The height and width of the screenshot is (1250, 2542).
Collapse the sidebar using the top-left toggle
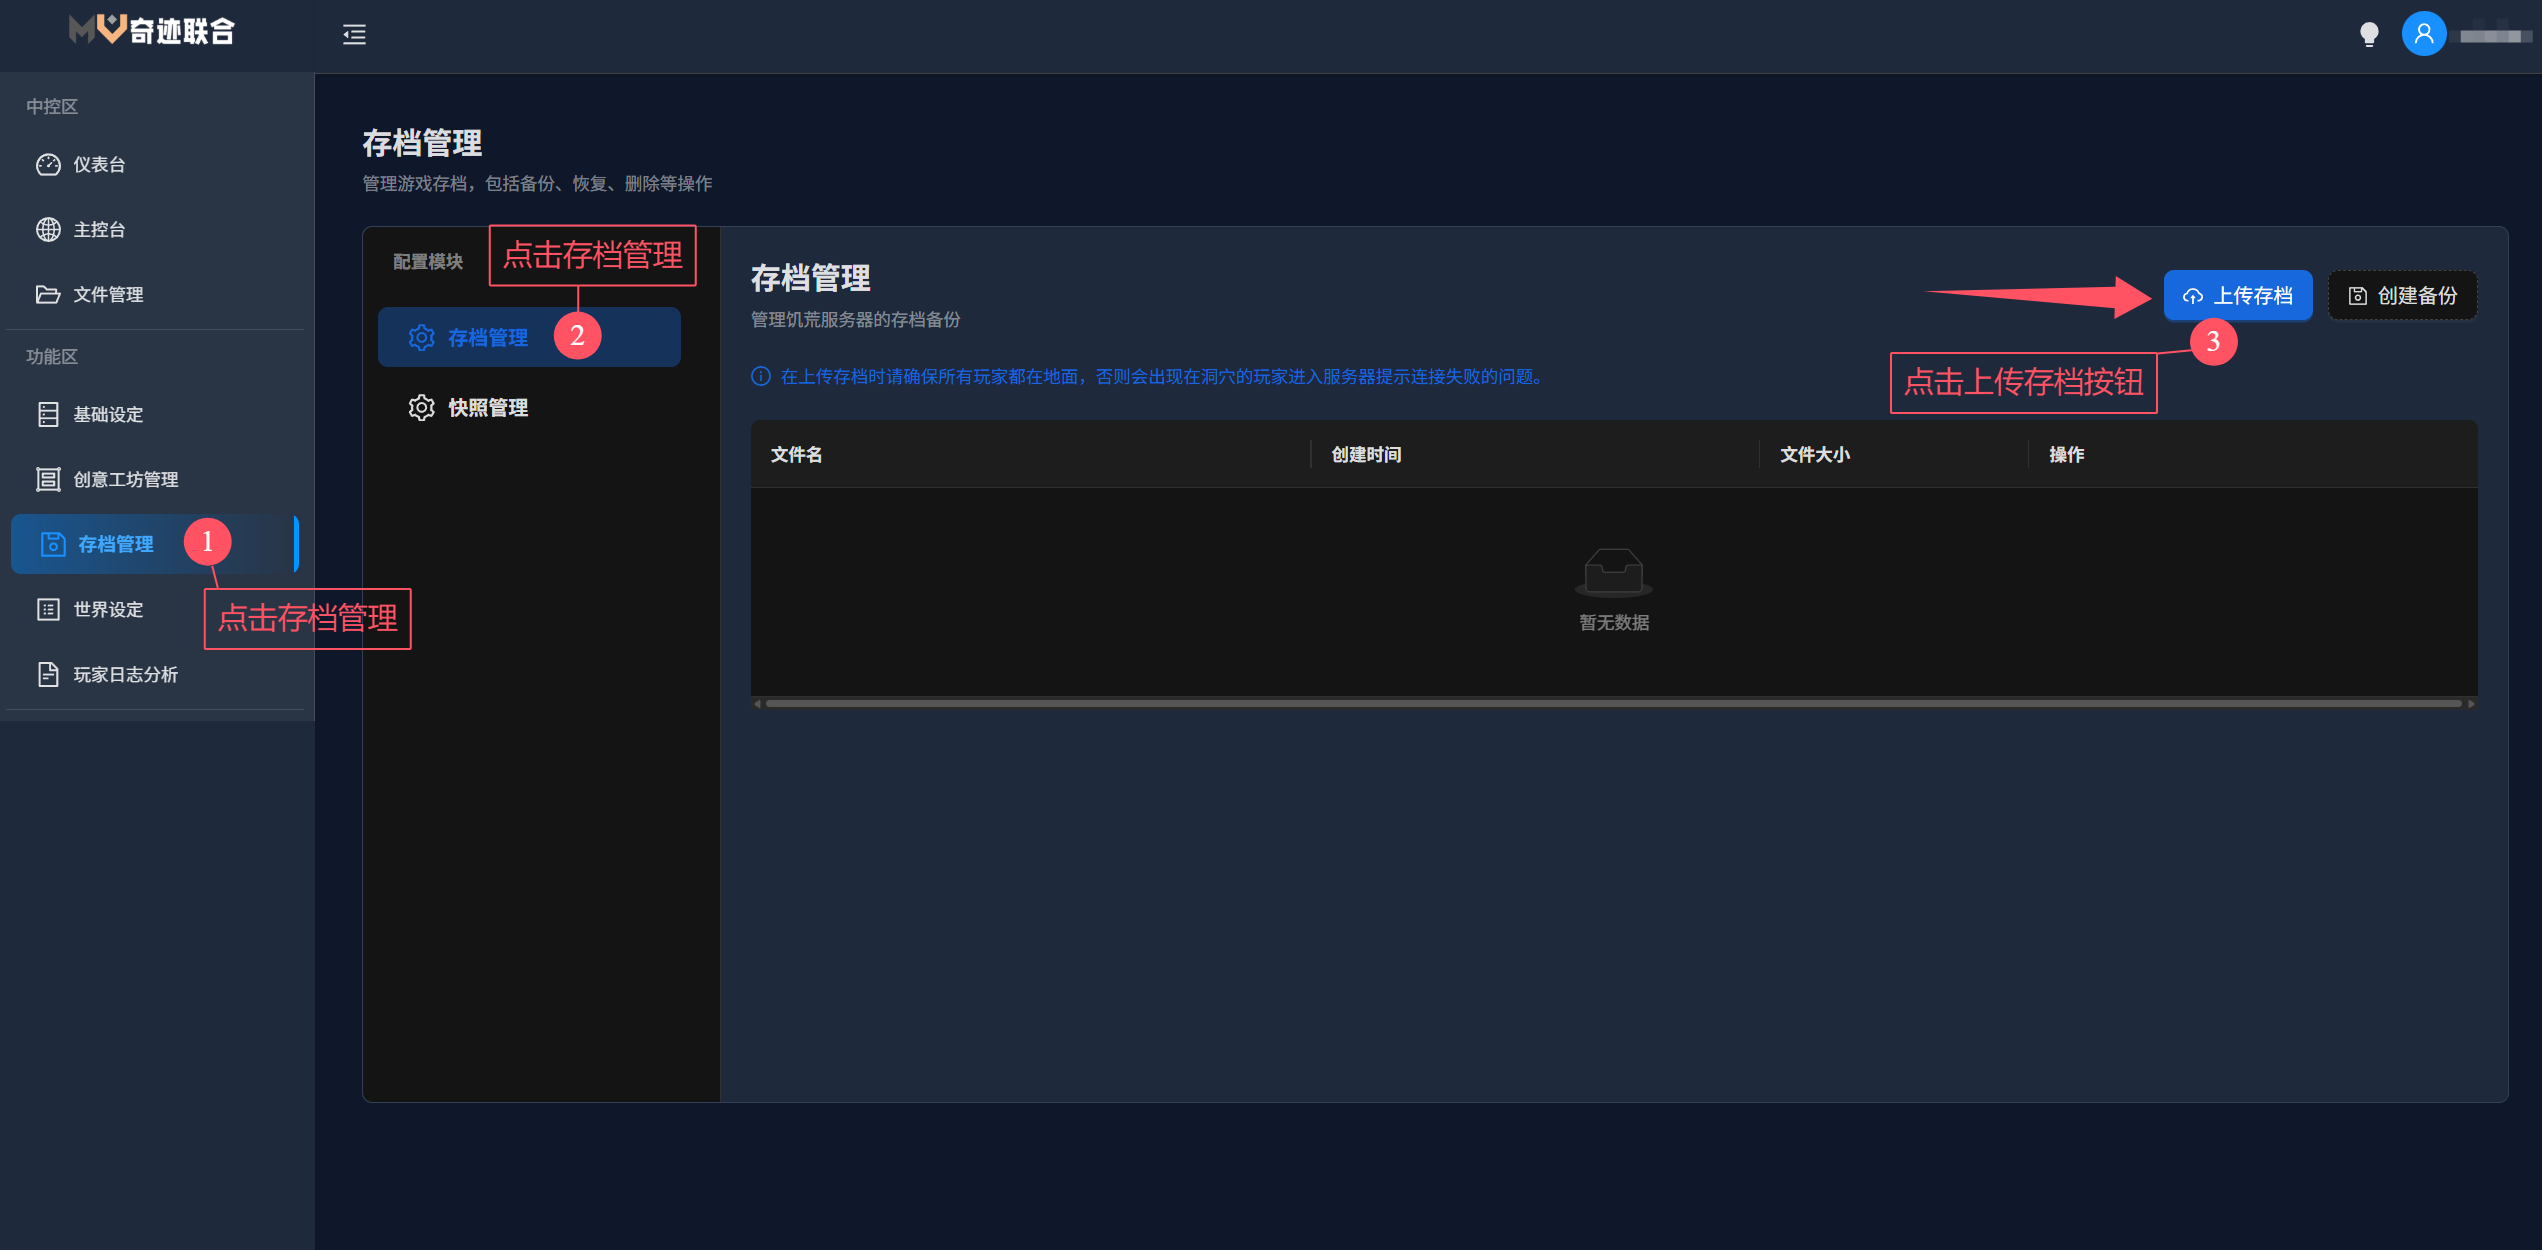point(353,35)
